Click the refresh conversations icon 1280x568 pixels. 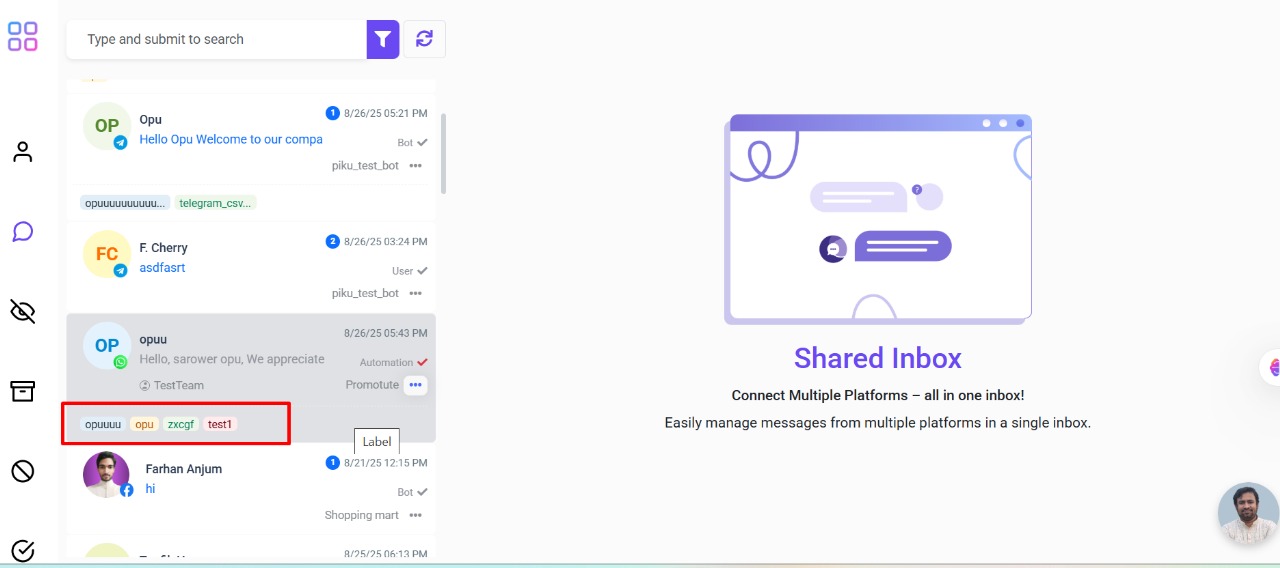pyautogui.click(x=425, y=39)
